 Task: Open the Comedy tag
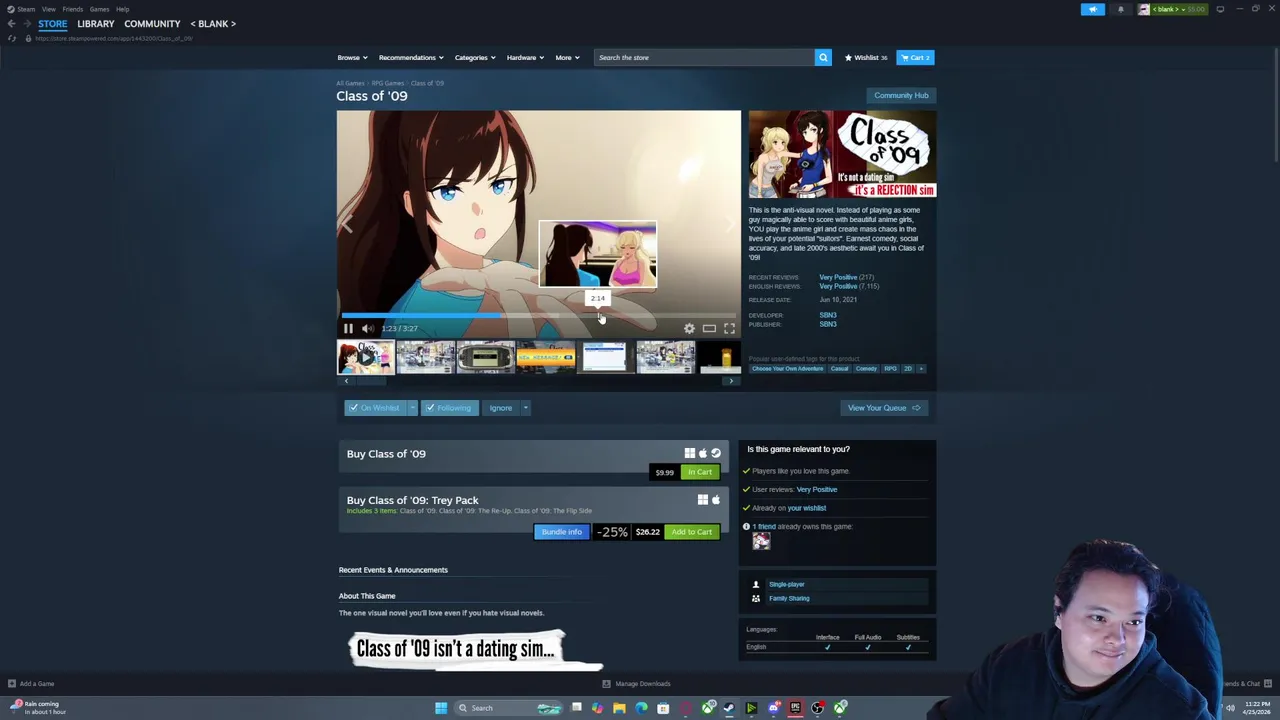(x=866, y=368)
